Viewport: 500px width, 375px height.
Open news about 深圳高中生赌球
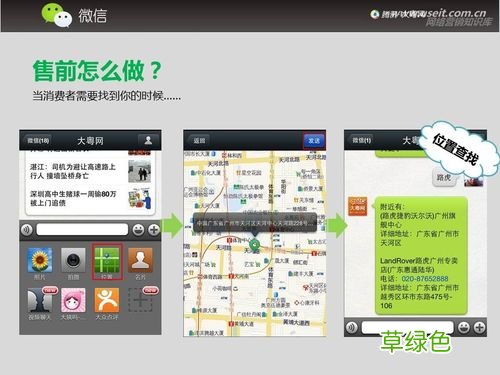[73, 198]
